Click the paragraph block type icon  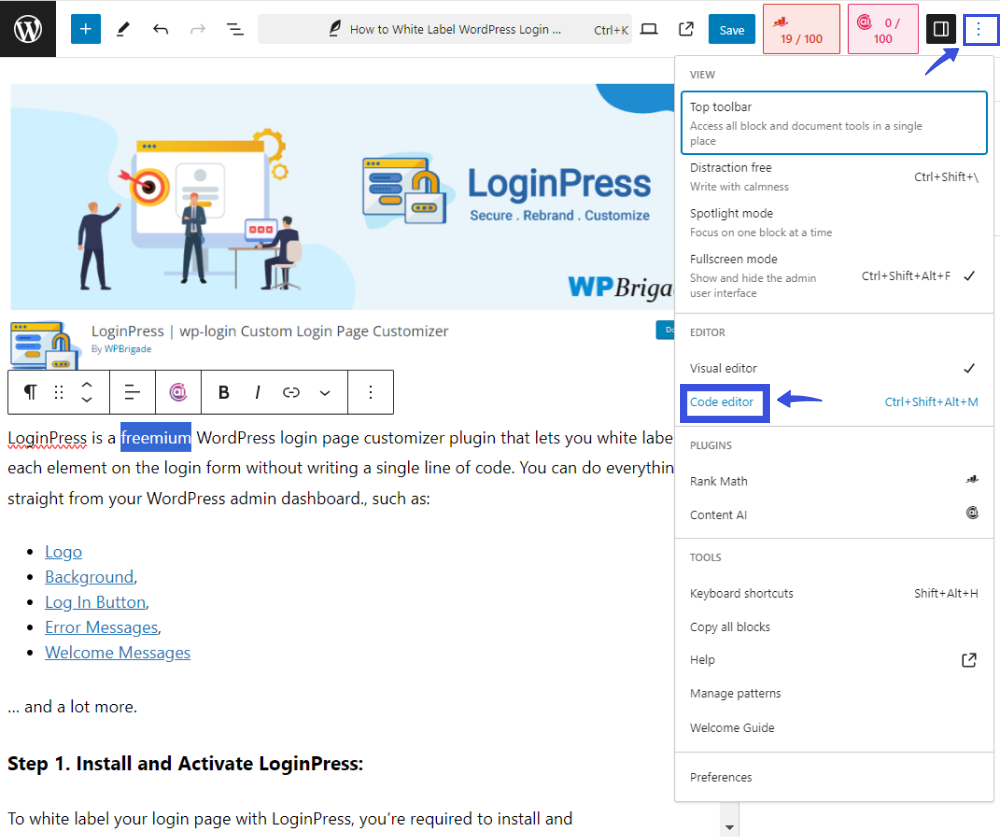coord(30,392)
